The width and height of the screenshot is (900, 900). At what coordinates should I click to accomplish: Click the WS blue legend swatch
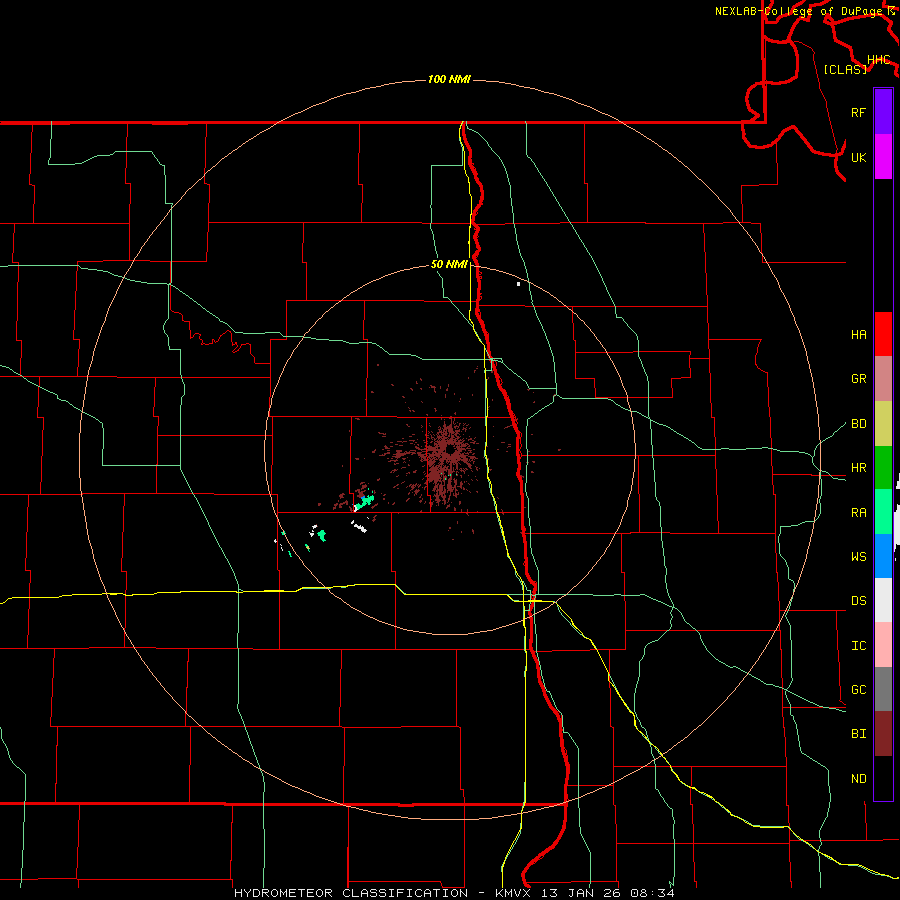[x=883, y=556]
